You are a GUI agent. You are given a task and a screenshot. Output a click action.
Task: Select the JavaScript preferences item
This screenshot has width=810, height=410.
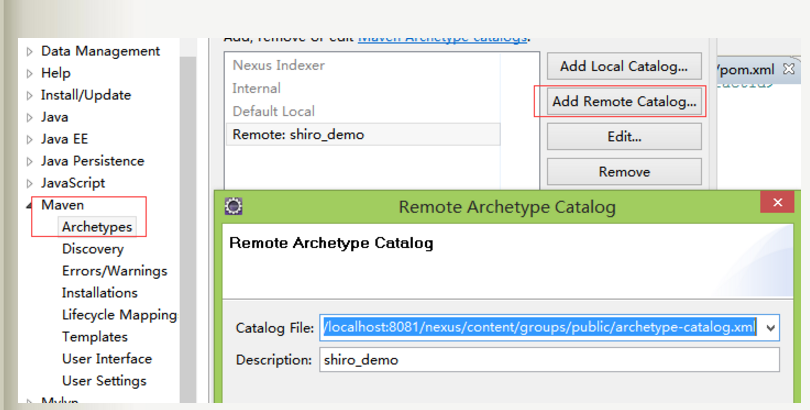[x=73, y=183]
